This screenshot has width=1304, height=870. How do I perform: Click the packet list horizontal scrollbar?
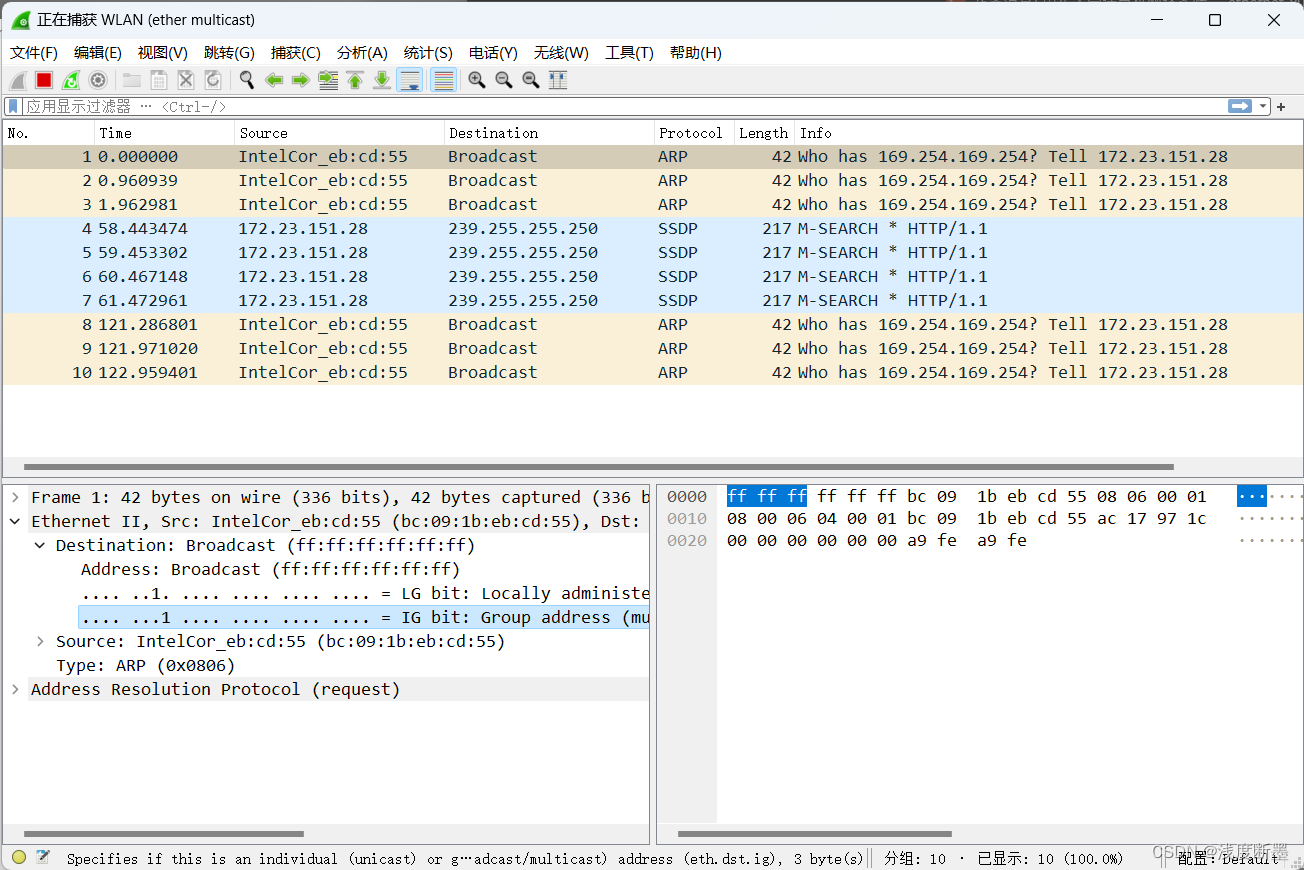tap(598, 467)
